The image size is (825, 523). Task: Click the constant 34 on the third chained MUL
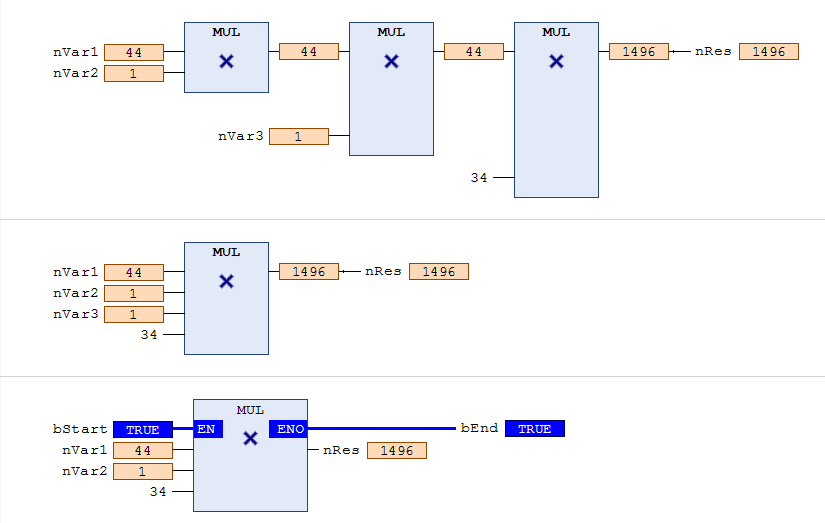[479, 178]
